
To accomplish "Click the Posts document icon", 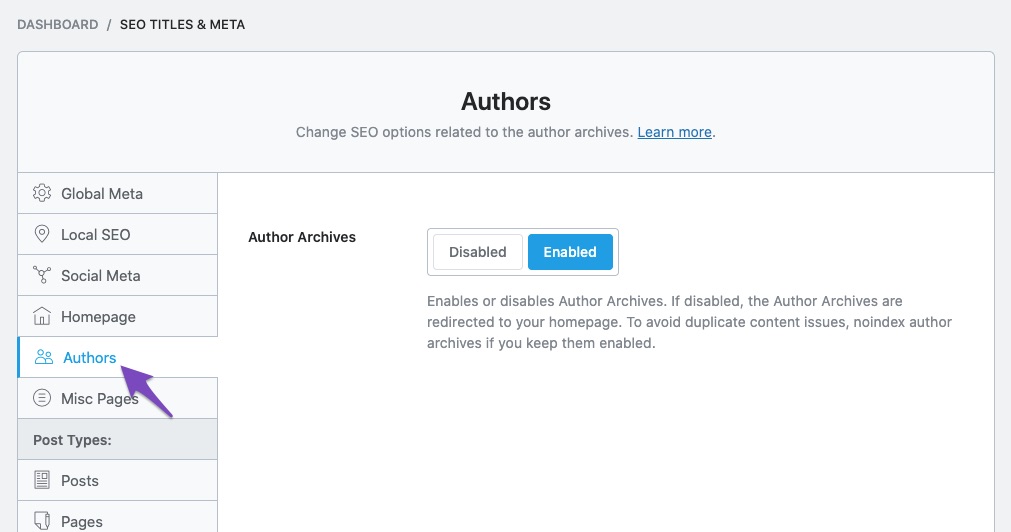I will [x=42, y=480].
